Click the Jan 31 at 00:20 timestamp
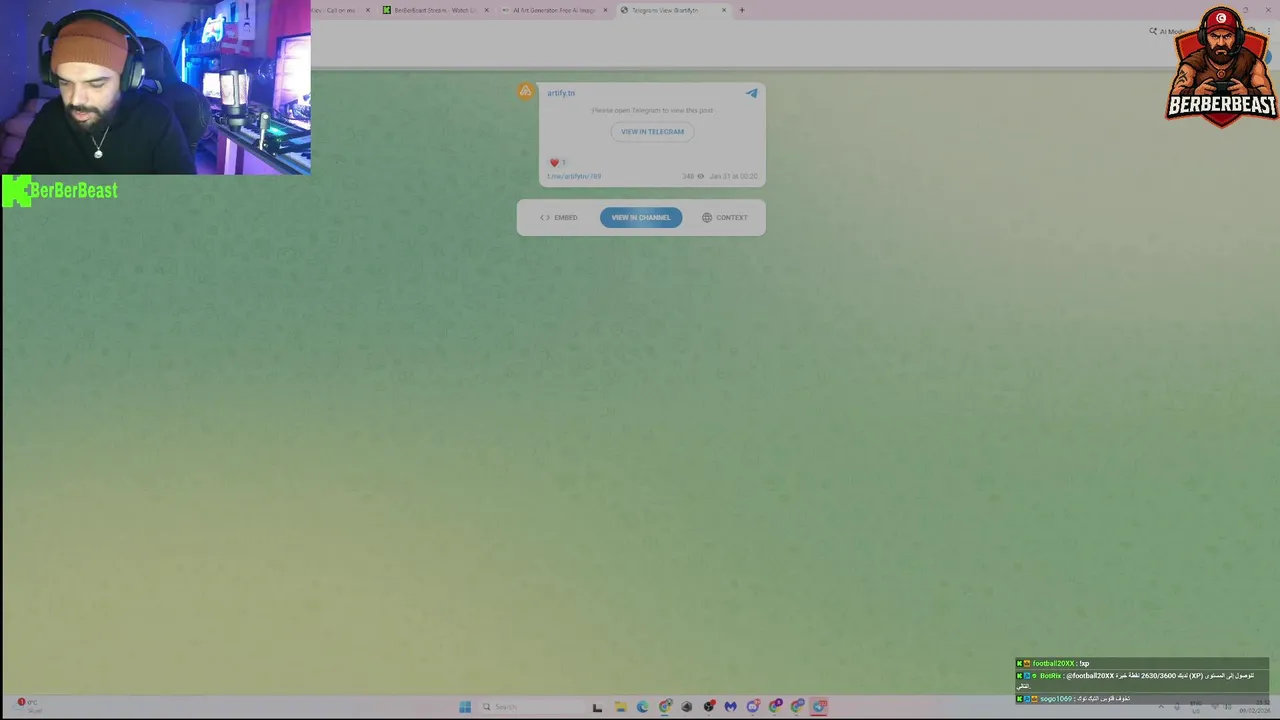The width and height of the screenshot is (1280, 720). tap(733, 176)
